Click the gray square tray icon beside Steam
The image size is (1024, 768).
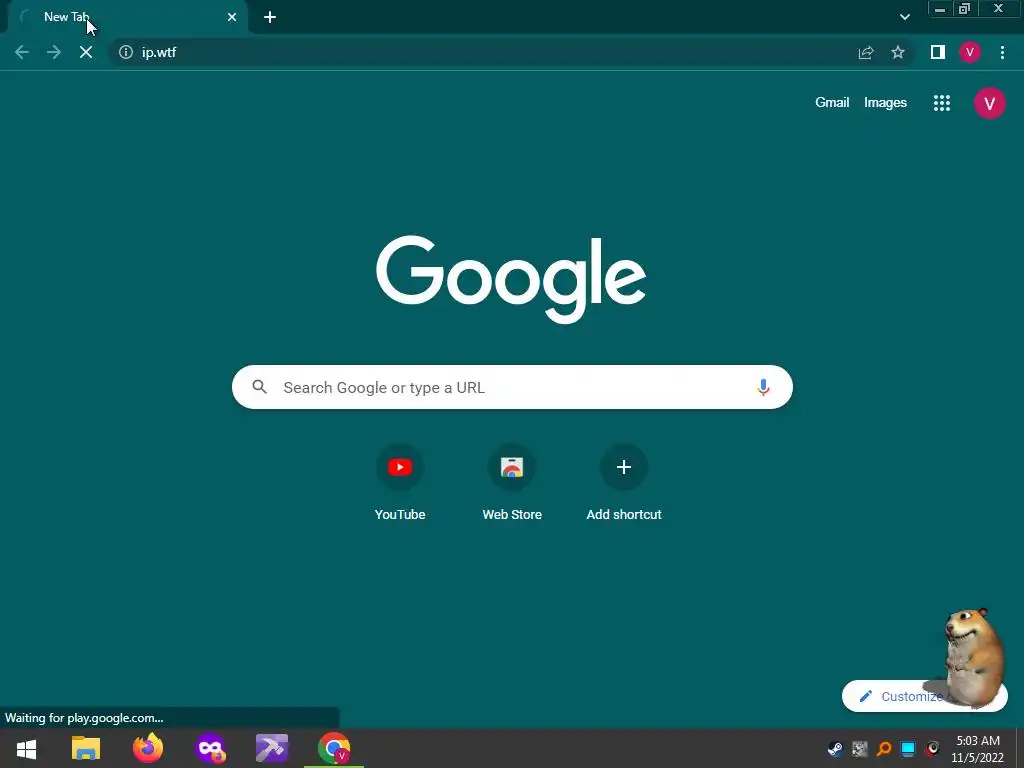859,748
